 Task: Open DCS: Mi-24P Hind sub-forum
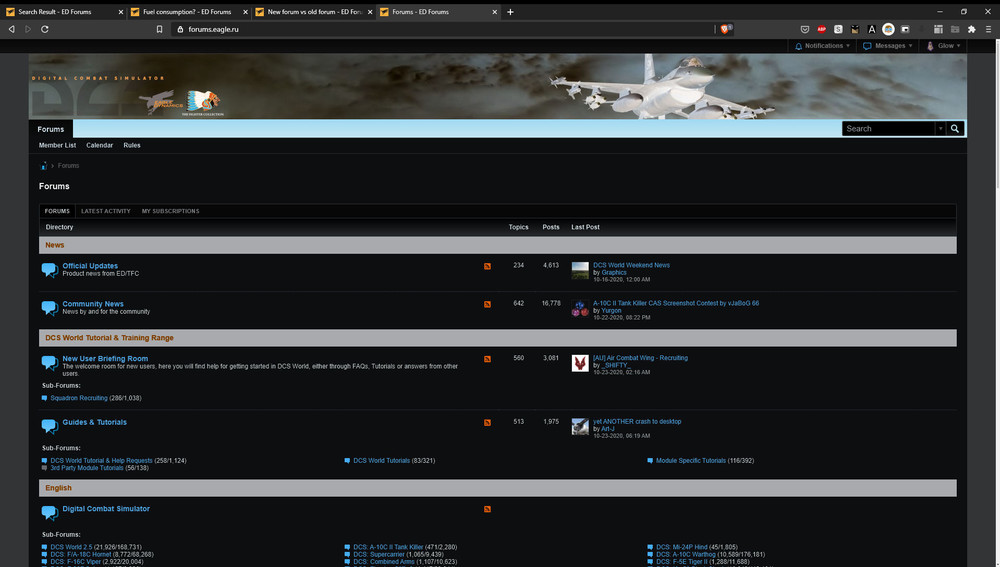pos(682,547)
